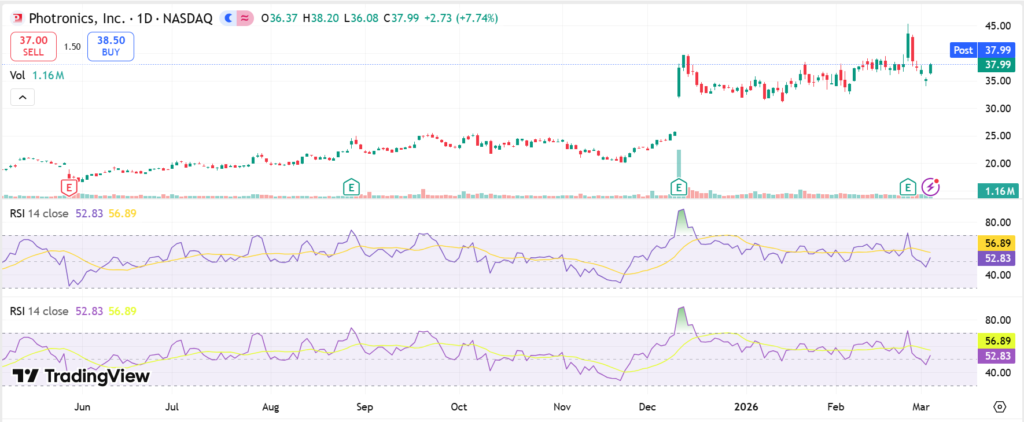Click the Vol 1.16M volume indicator label
This screenshot has height=422, width=1024.
click(38, 75)
